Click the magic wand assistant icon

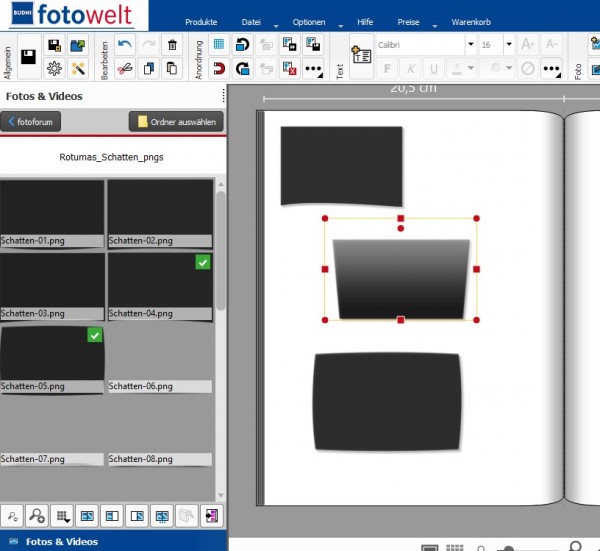(78, 68)
